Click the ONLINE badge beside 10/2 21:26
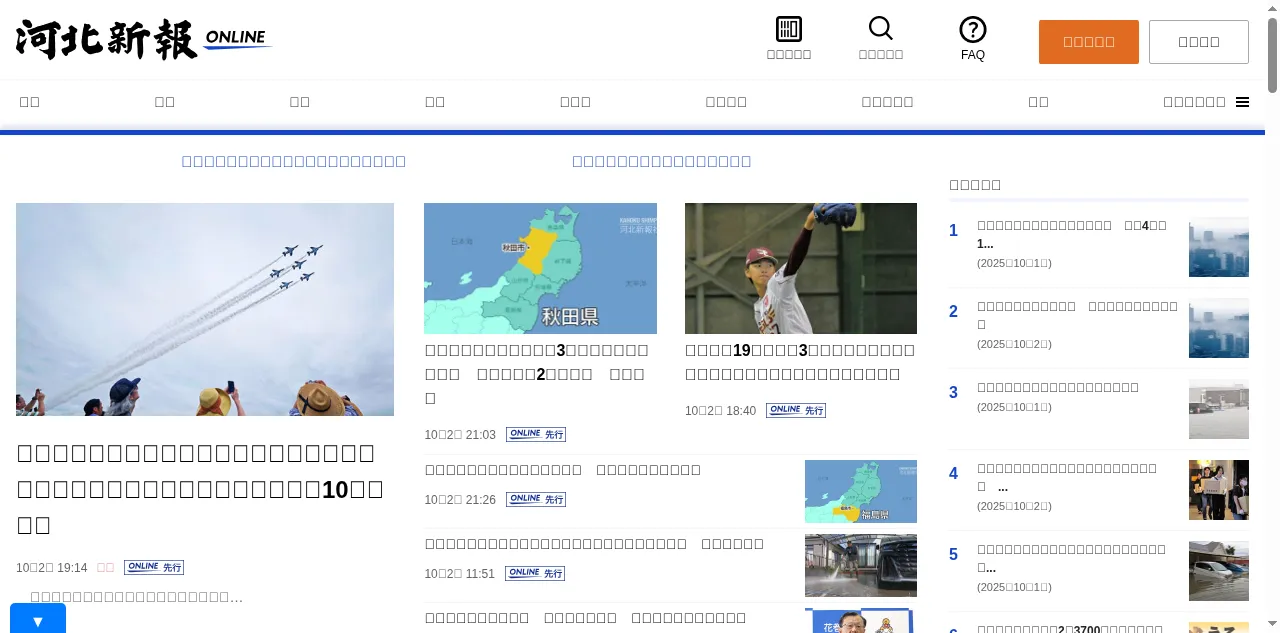 click(536, 499)
